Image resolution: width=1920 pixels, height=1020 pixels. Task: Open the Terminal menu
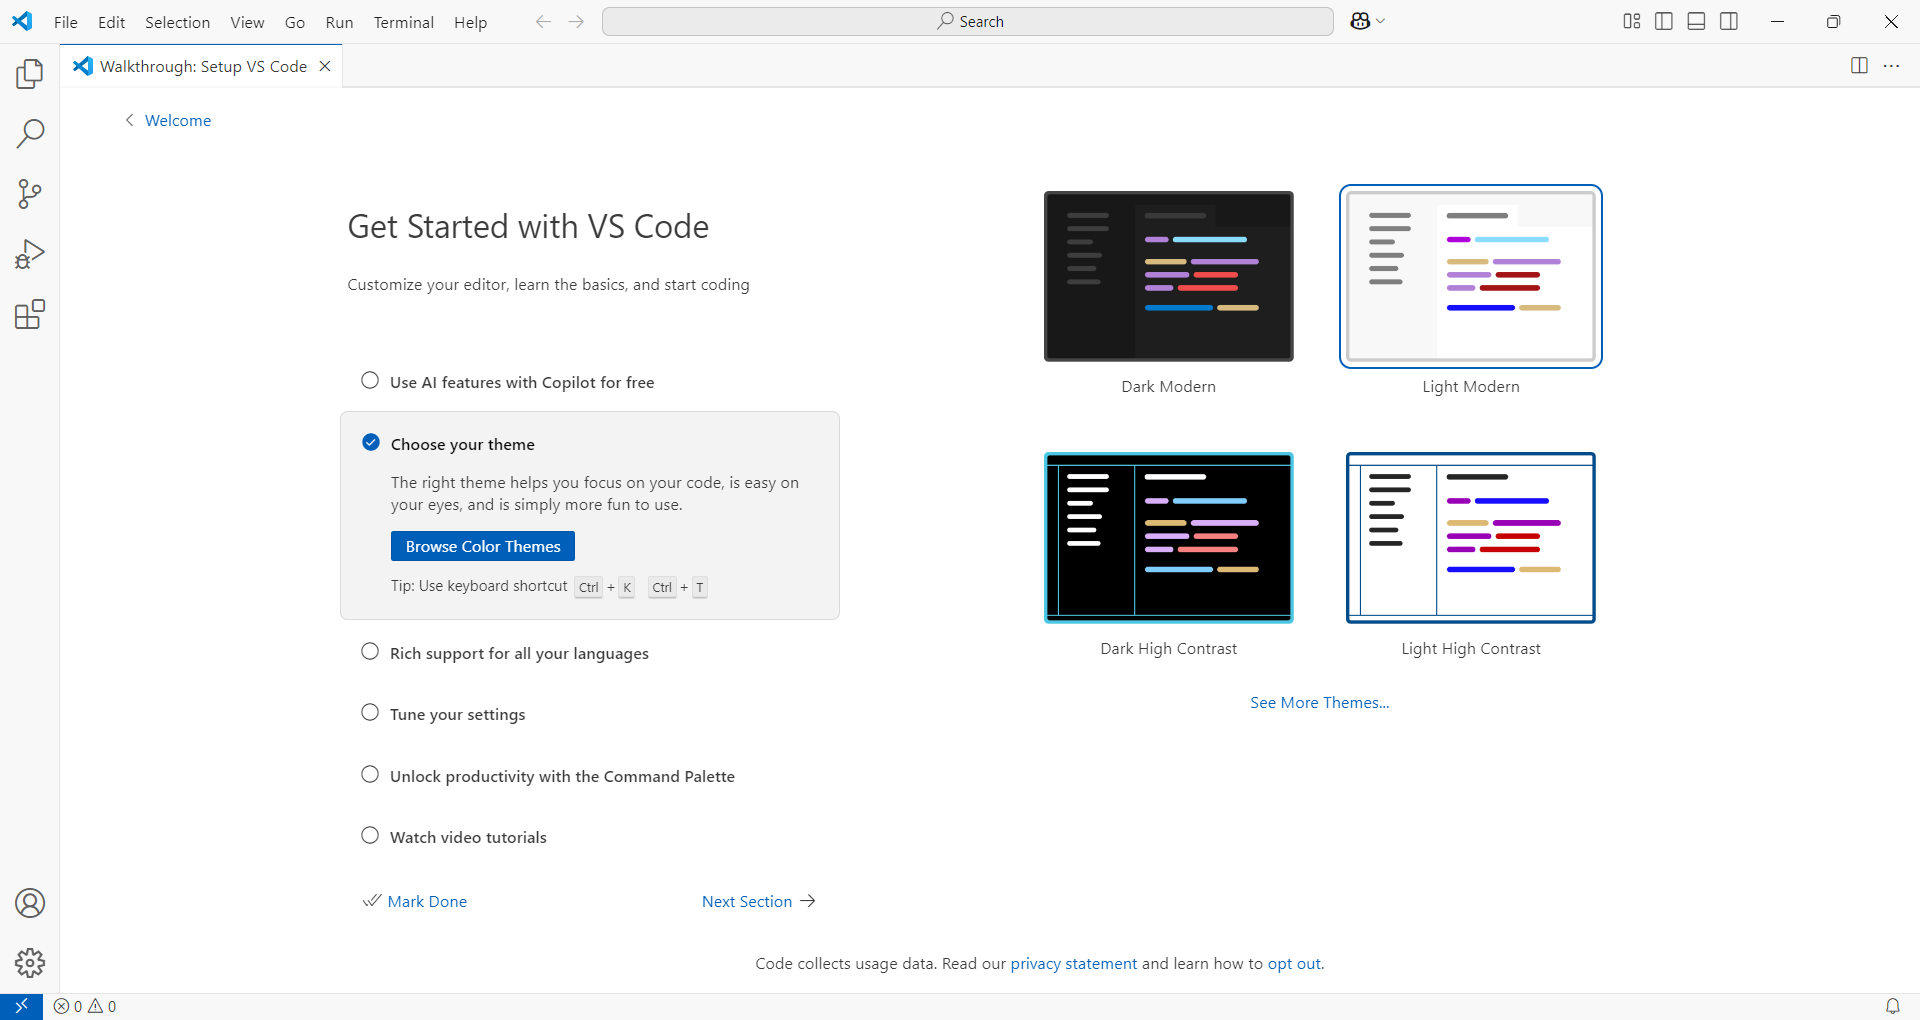coord(403,22)
